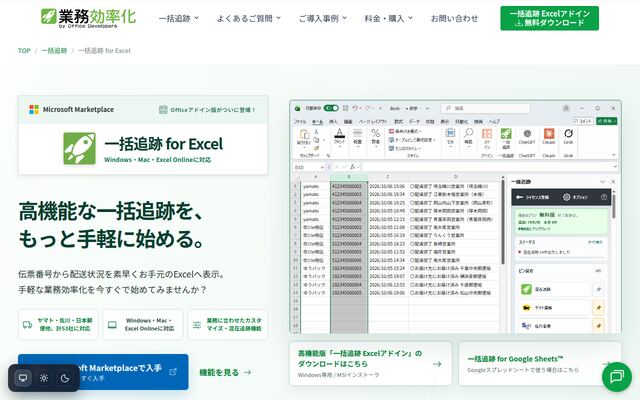Click the user account icon in Excel's title bar
The width and height of the screenshot is (640, 400).
coord(566,108)
